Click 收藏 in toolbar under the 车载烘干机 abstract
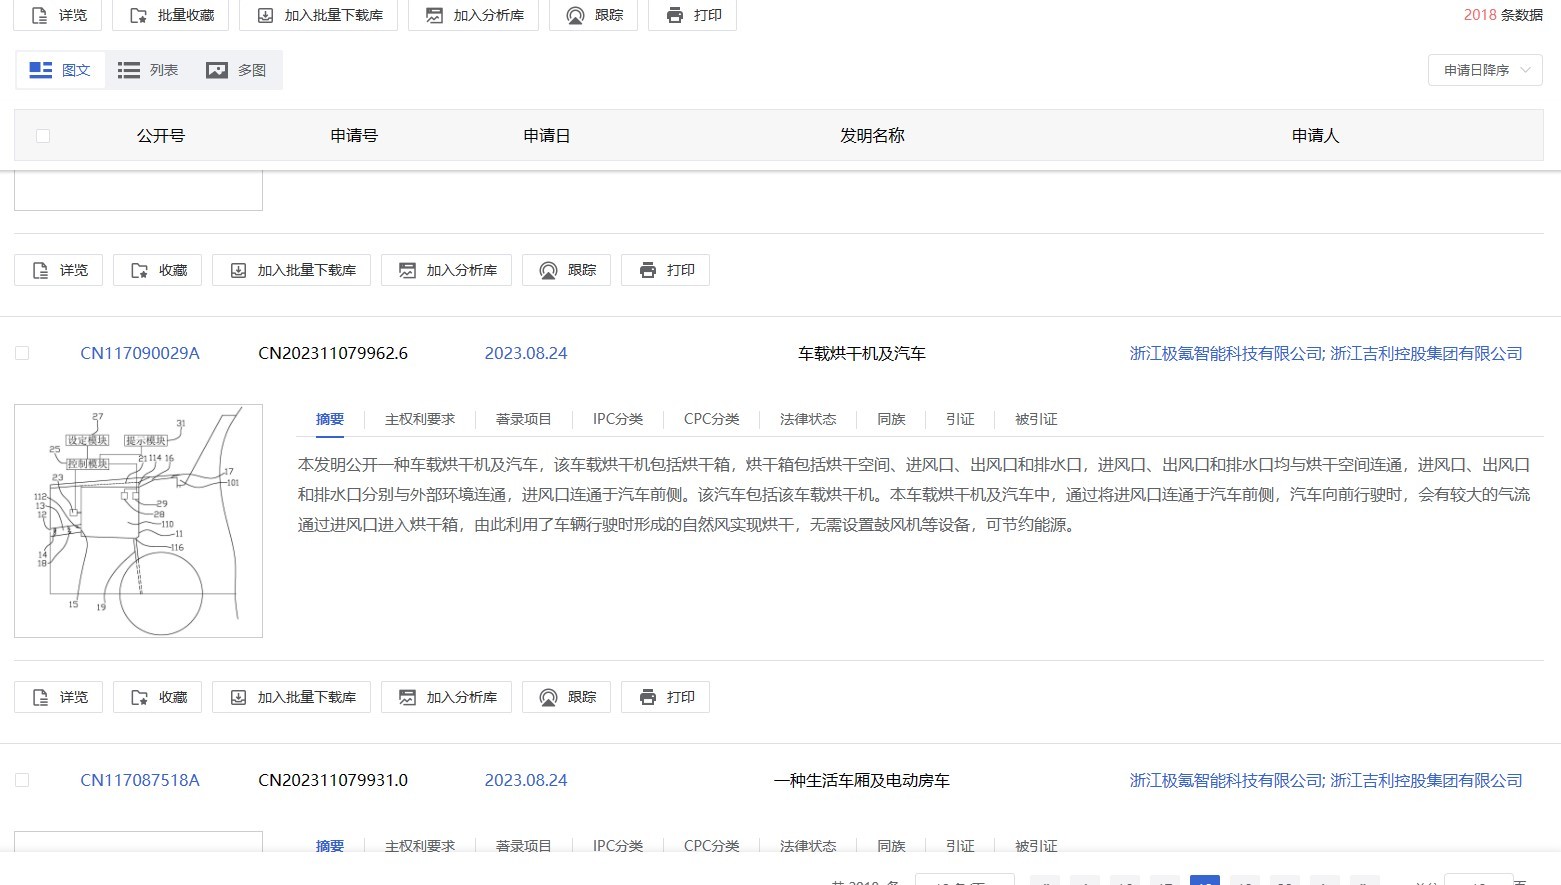This screenshot has width=1561, height=885. (157, 697)
